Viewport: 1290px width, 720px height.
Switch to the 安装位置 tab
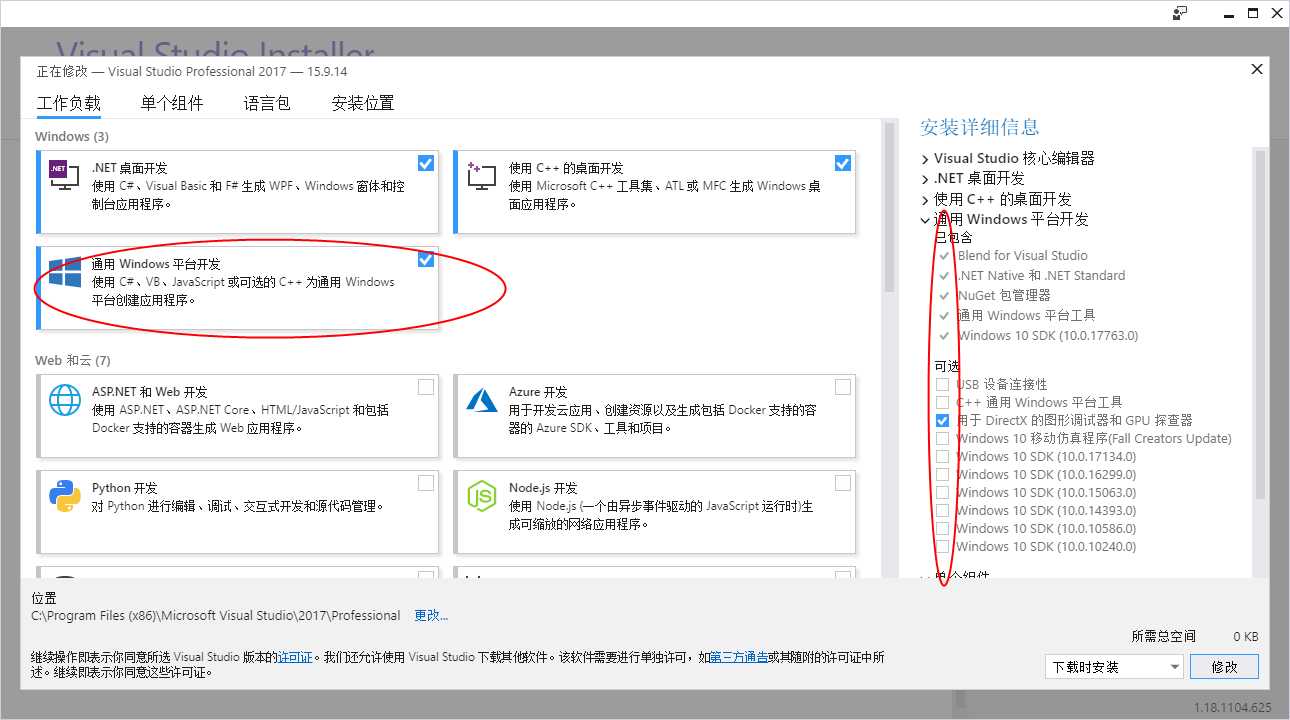[363, 103]
